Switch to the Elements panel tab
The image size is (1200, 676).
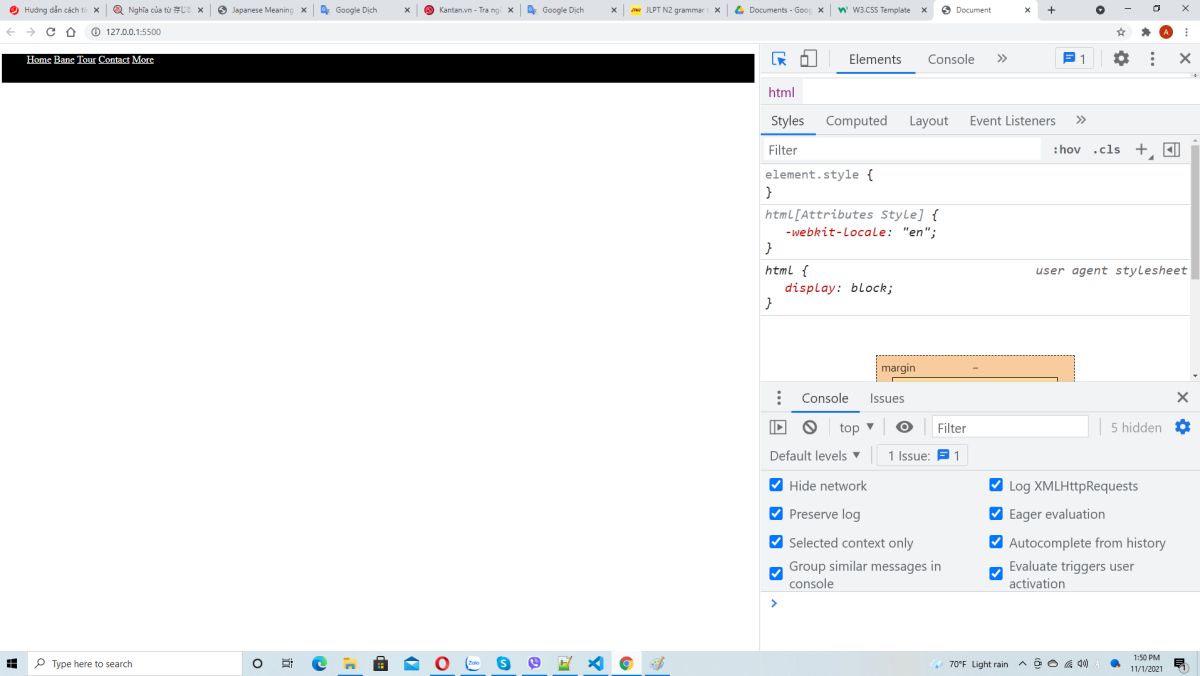coord(875,59)
